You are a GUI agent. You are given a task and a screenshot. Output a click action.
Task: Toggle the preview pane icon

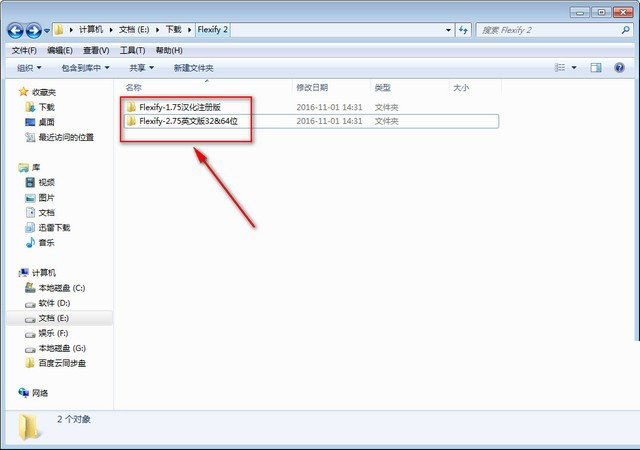596,68
